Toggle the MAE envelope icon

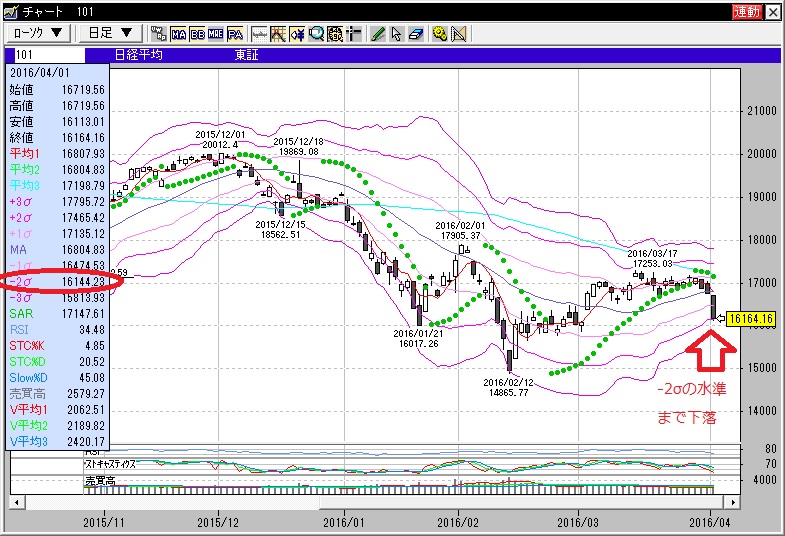click(216, 34)
